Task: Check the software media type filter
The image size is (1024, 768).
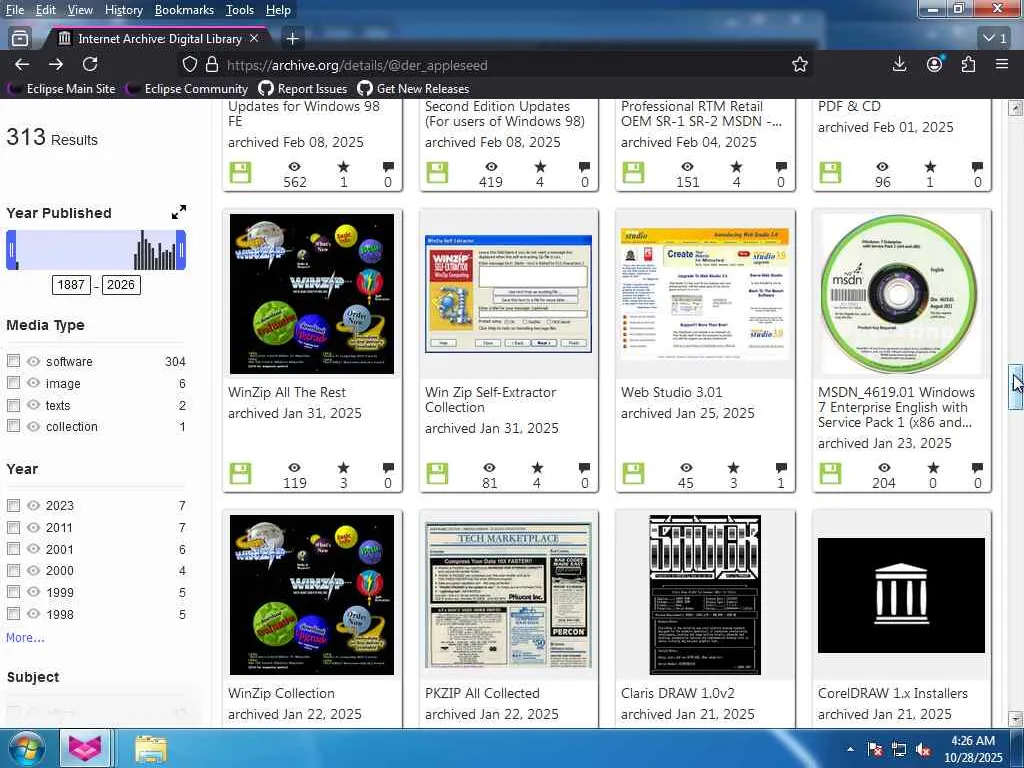Action: click(13, 360)
